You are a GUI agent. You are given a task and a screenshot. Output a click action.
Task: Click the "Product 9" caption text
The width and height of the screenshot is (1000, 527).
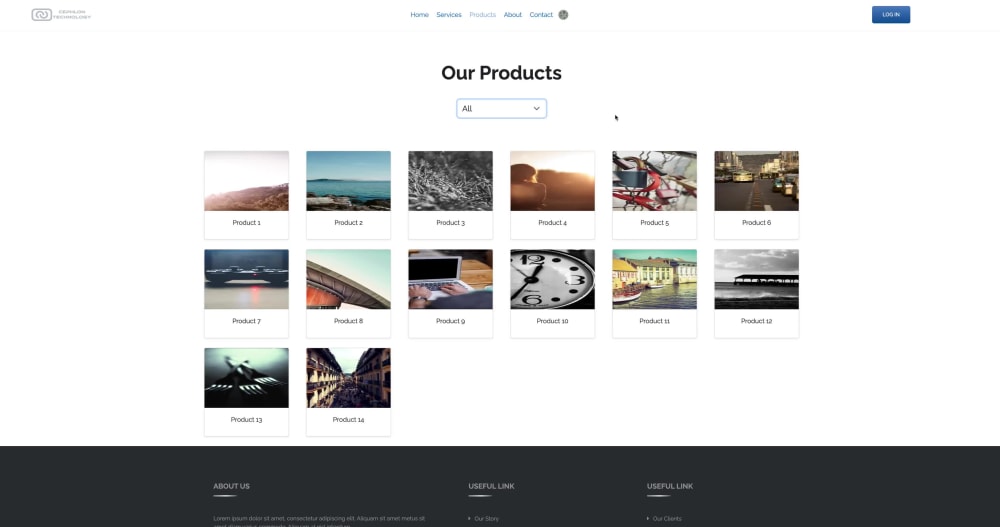450,321
